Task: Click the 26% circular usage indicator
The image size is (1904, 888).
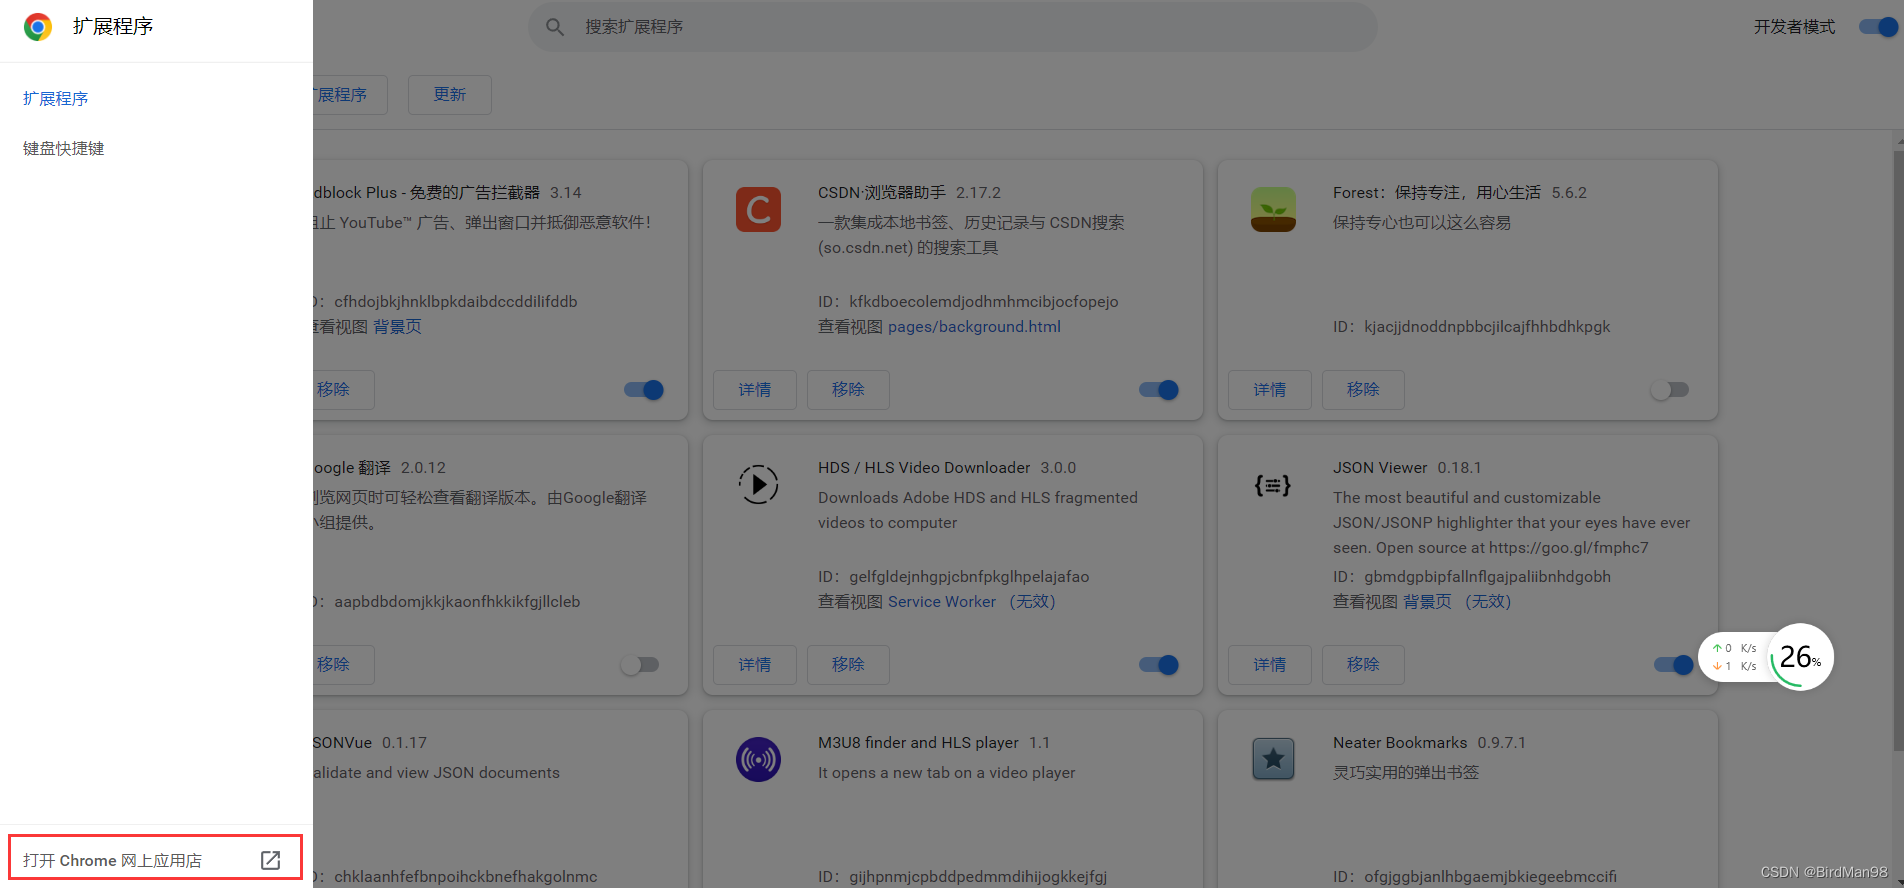Action: click(x=1801, y=657)
